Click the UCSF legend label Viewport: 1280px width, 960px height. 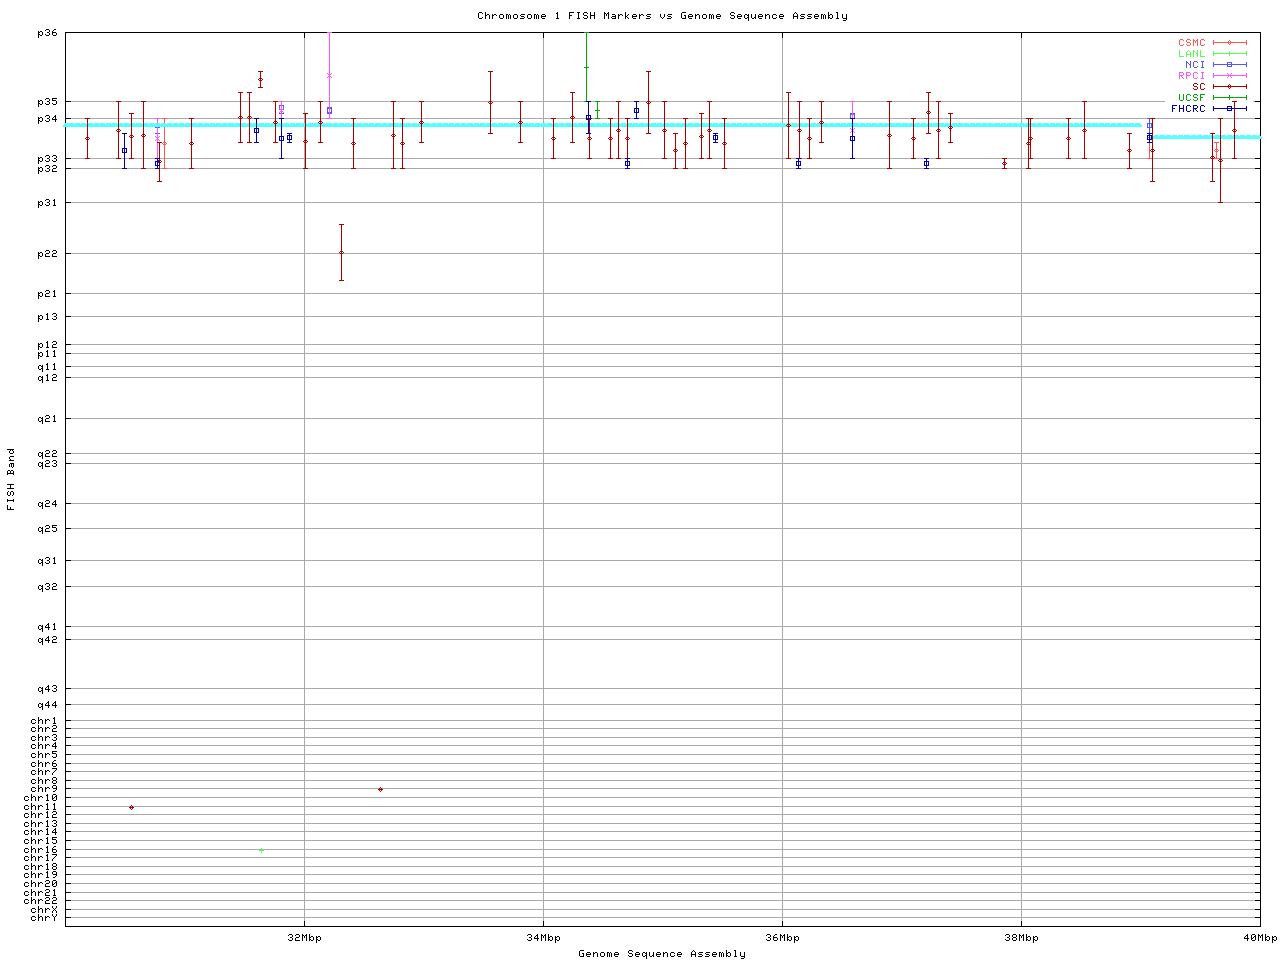tap(1191, 97)
